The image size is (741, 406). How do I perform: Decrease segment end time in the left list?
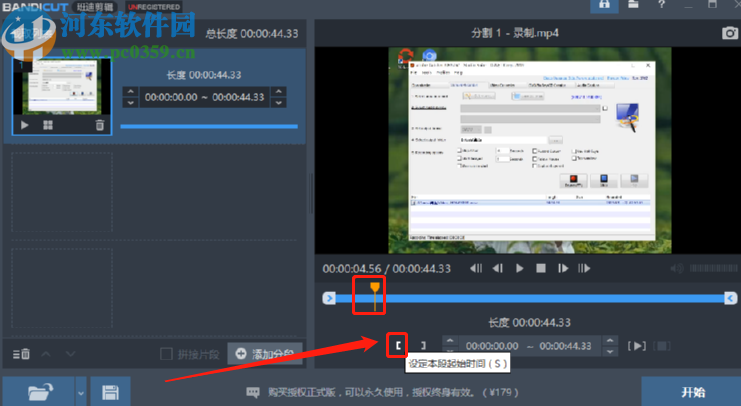(278, 103)
